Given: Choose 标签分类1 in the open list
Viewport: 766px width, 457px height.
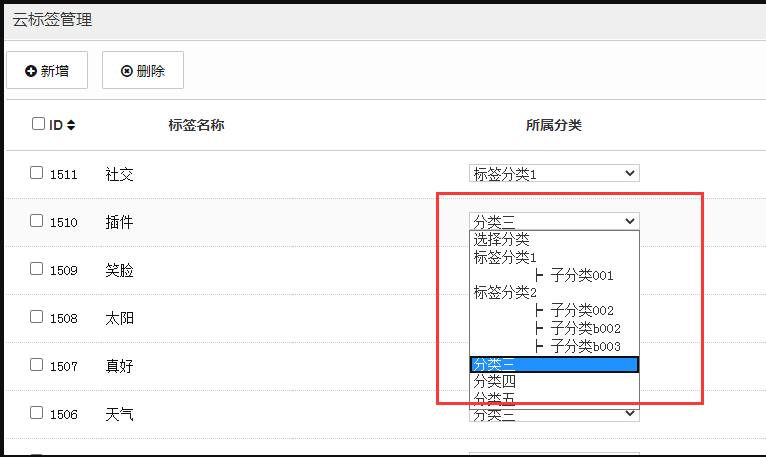Looking at the screenshot, I should click(554, 257).
